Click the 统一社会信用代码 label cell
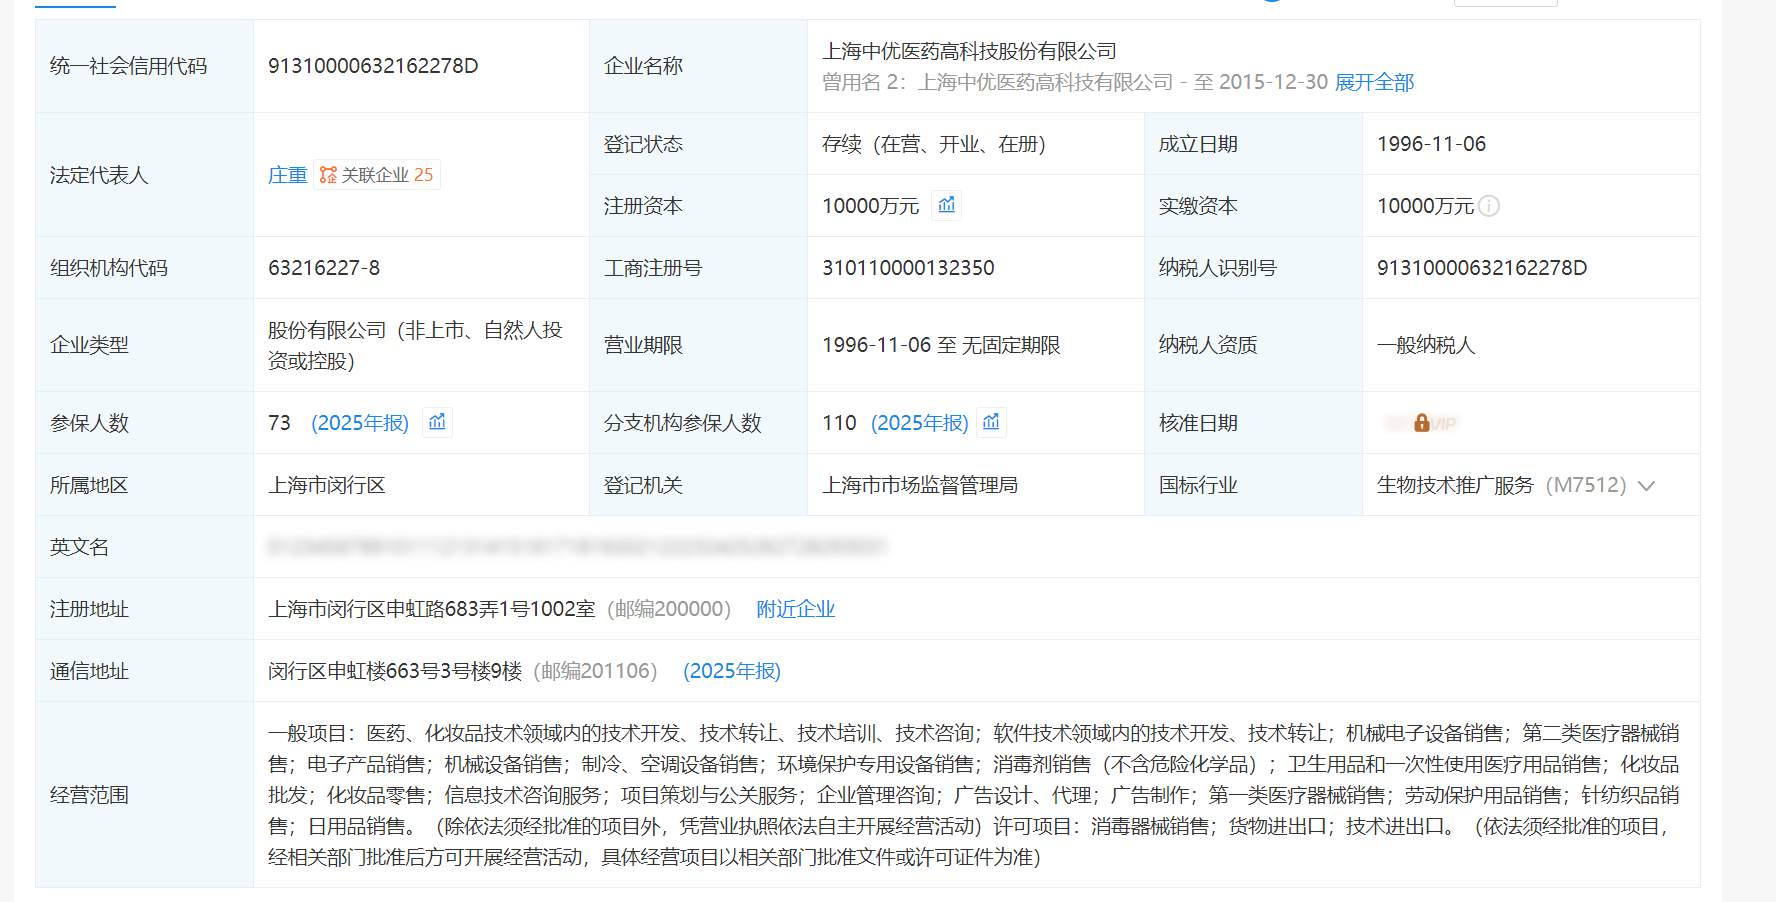 144,66
